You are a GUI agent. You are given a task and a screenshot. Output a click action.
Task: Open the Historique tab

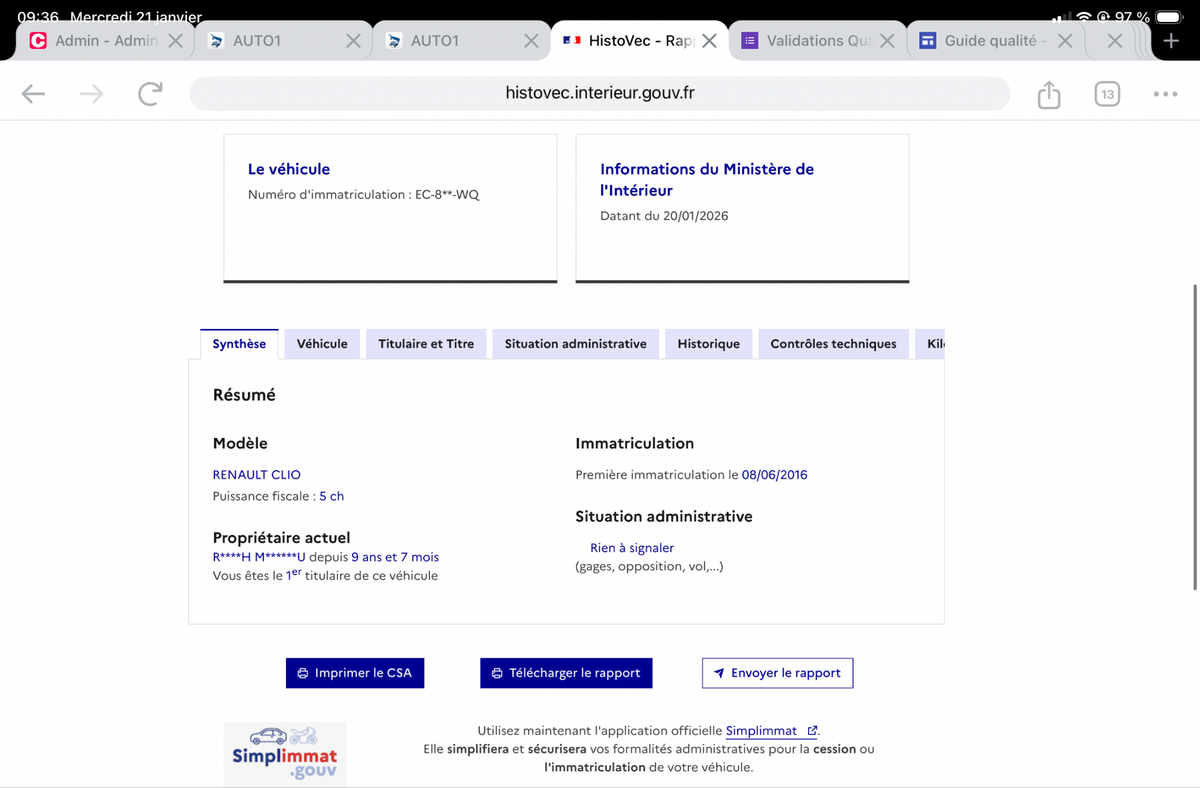click(708, 343)
